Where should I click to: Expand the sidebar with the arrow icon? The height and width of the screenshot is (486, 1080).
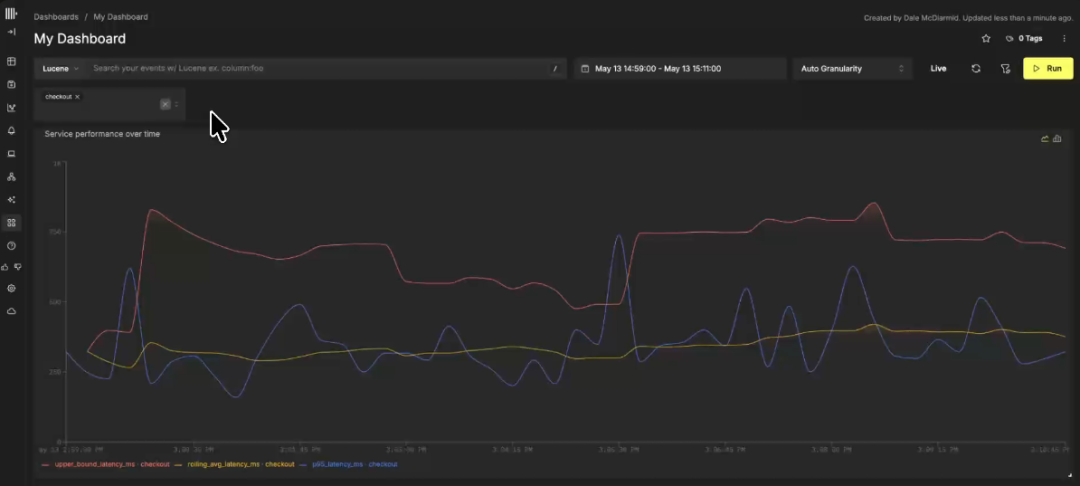coord(11,32)
